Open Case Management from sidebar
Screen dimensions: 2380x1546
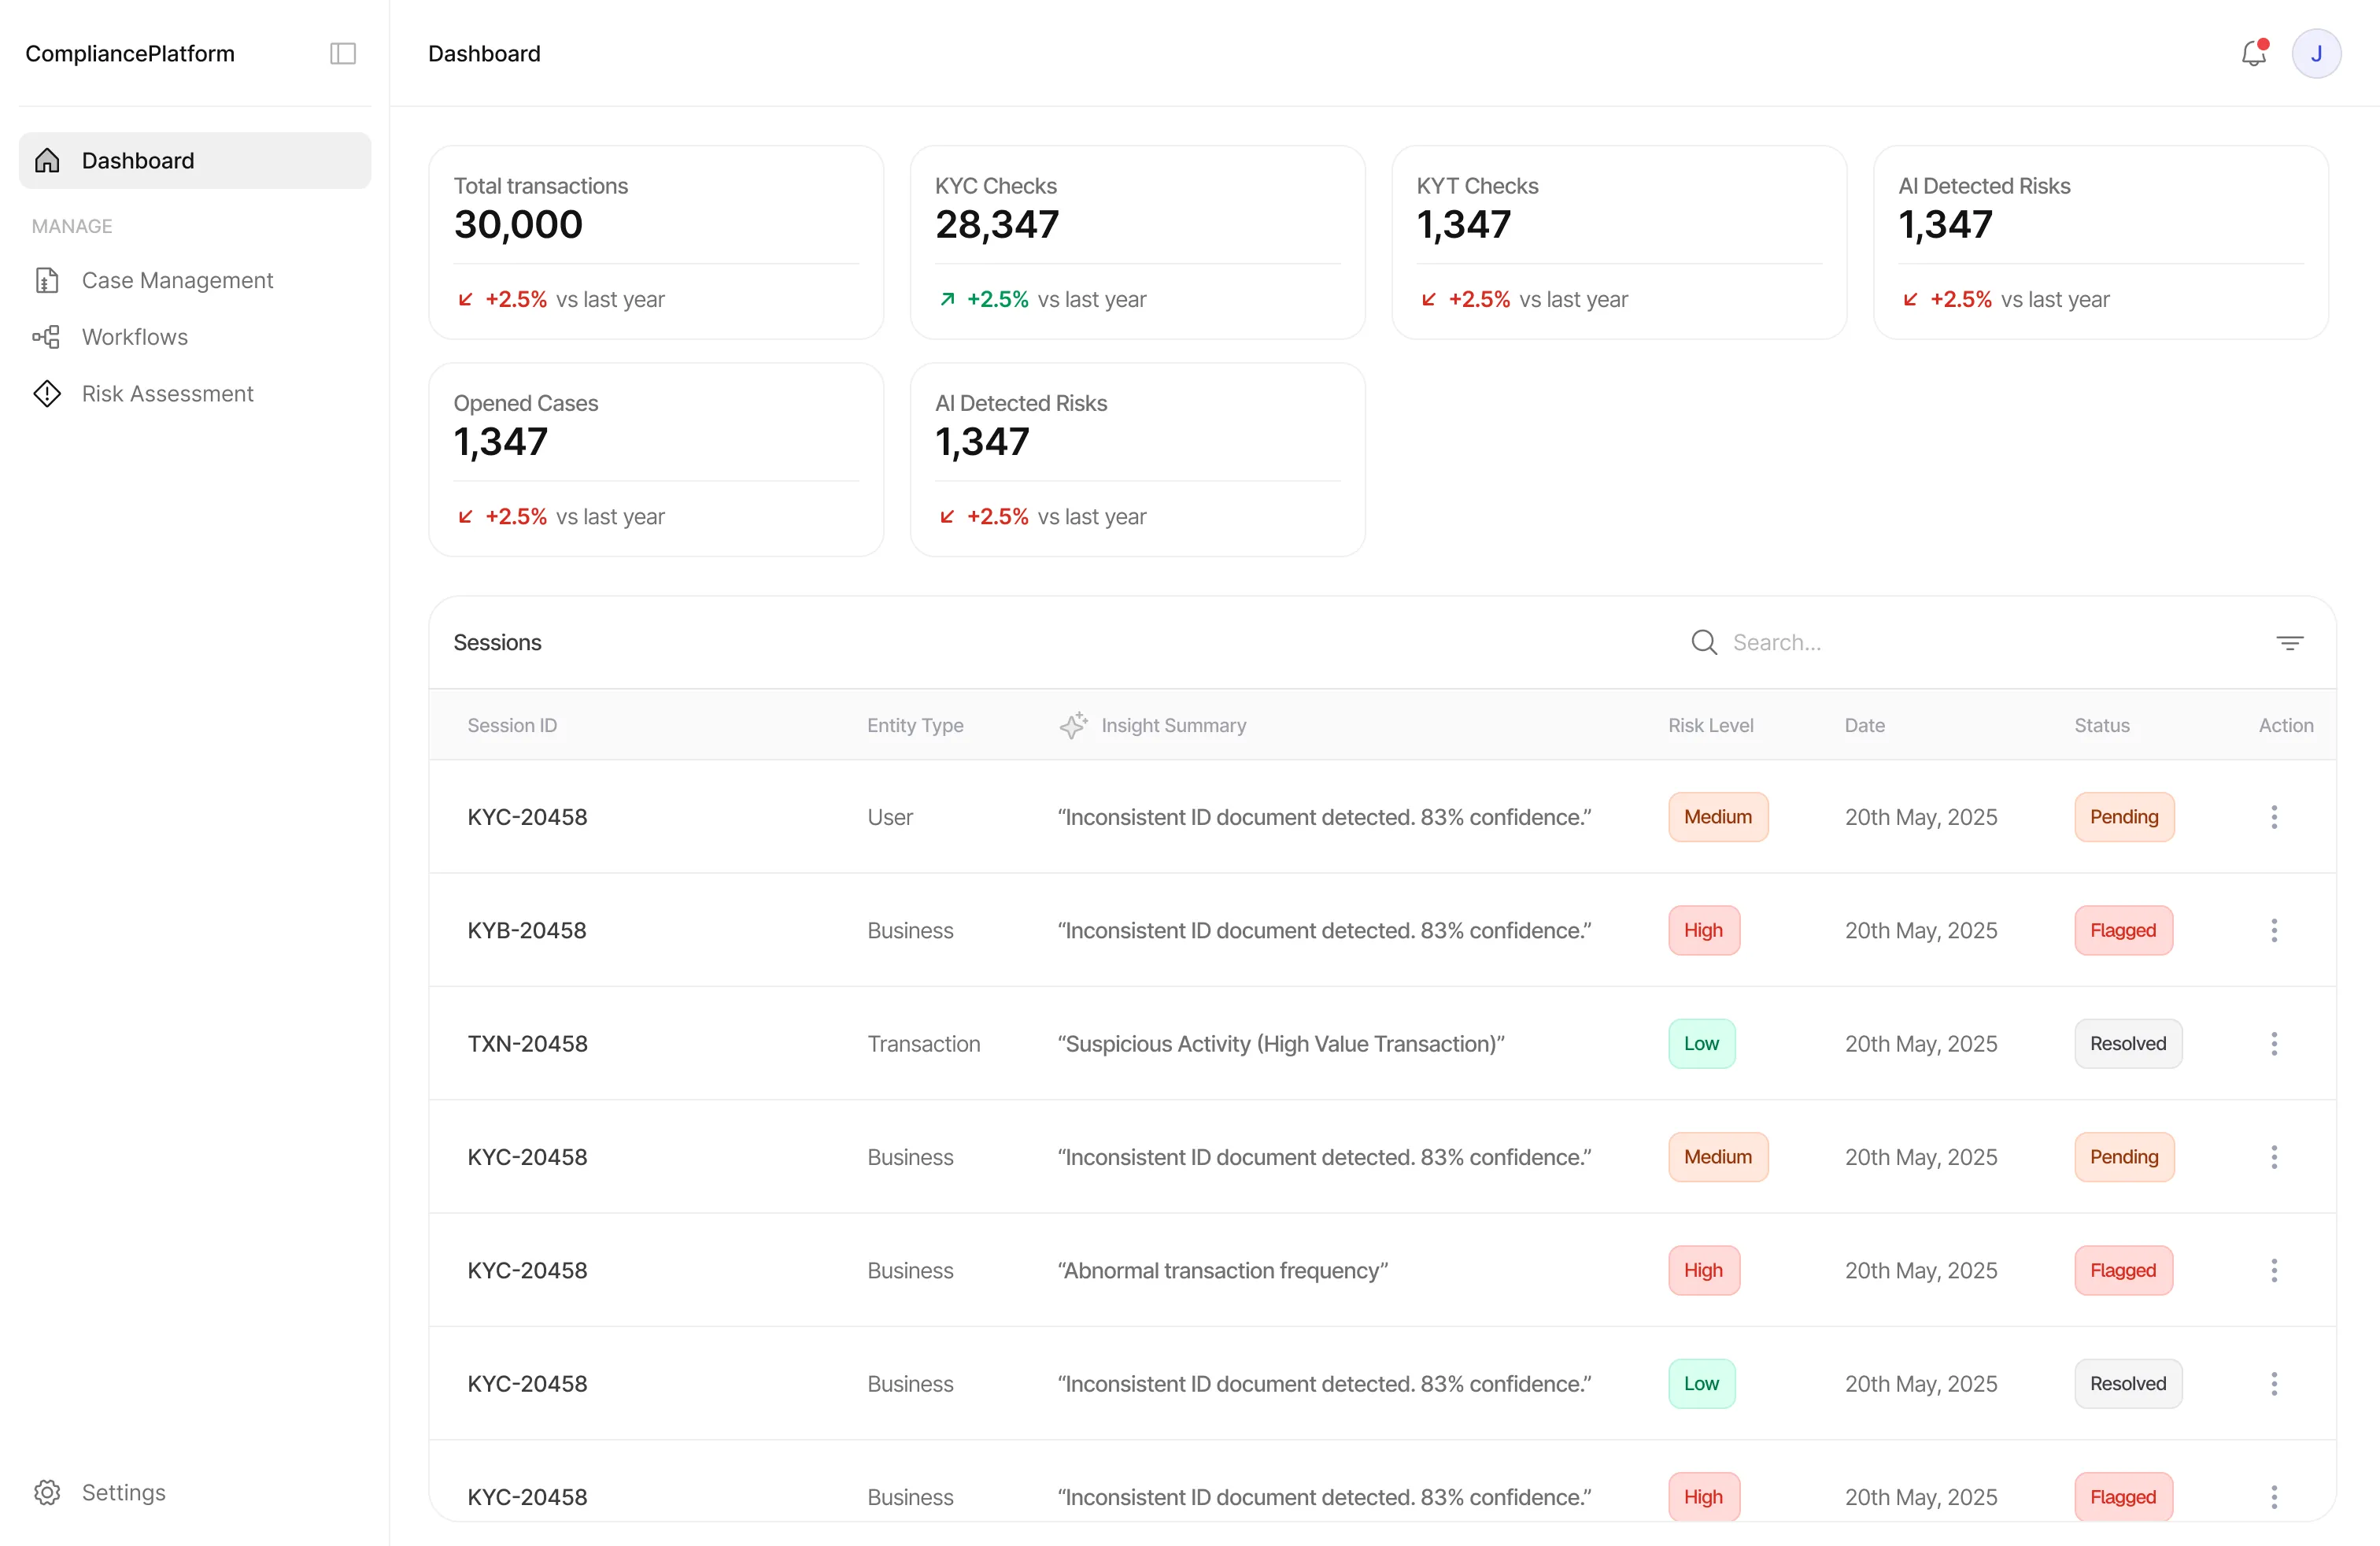pyautogui.click(x=176, y=280)
